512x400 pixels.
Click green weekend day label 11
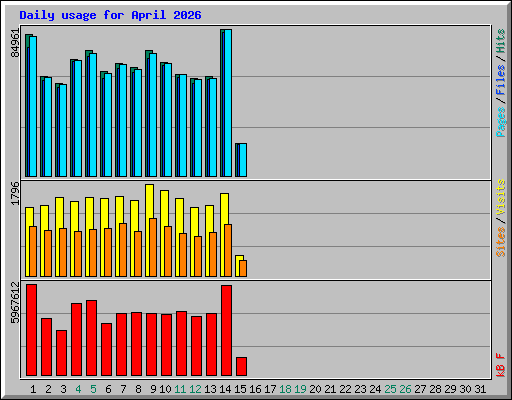pos(180,389)
